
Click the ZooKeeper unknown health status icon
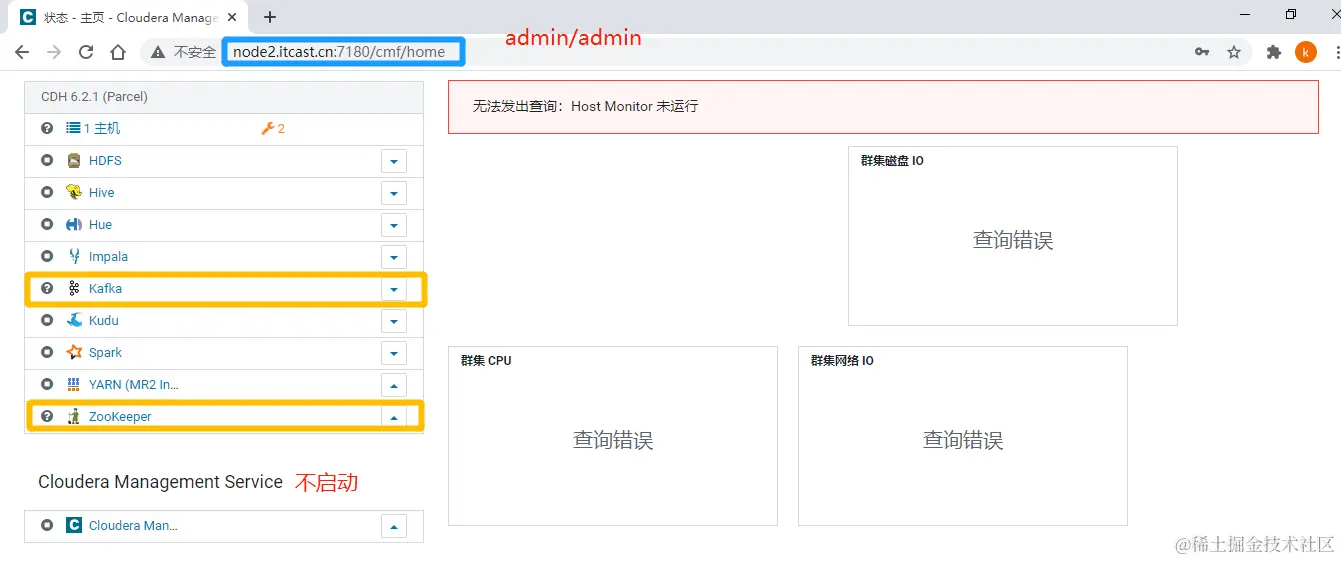47,417
